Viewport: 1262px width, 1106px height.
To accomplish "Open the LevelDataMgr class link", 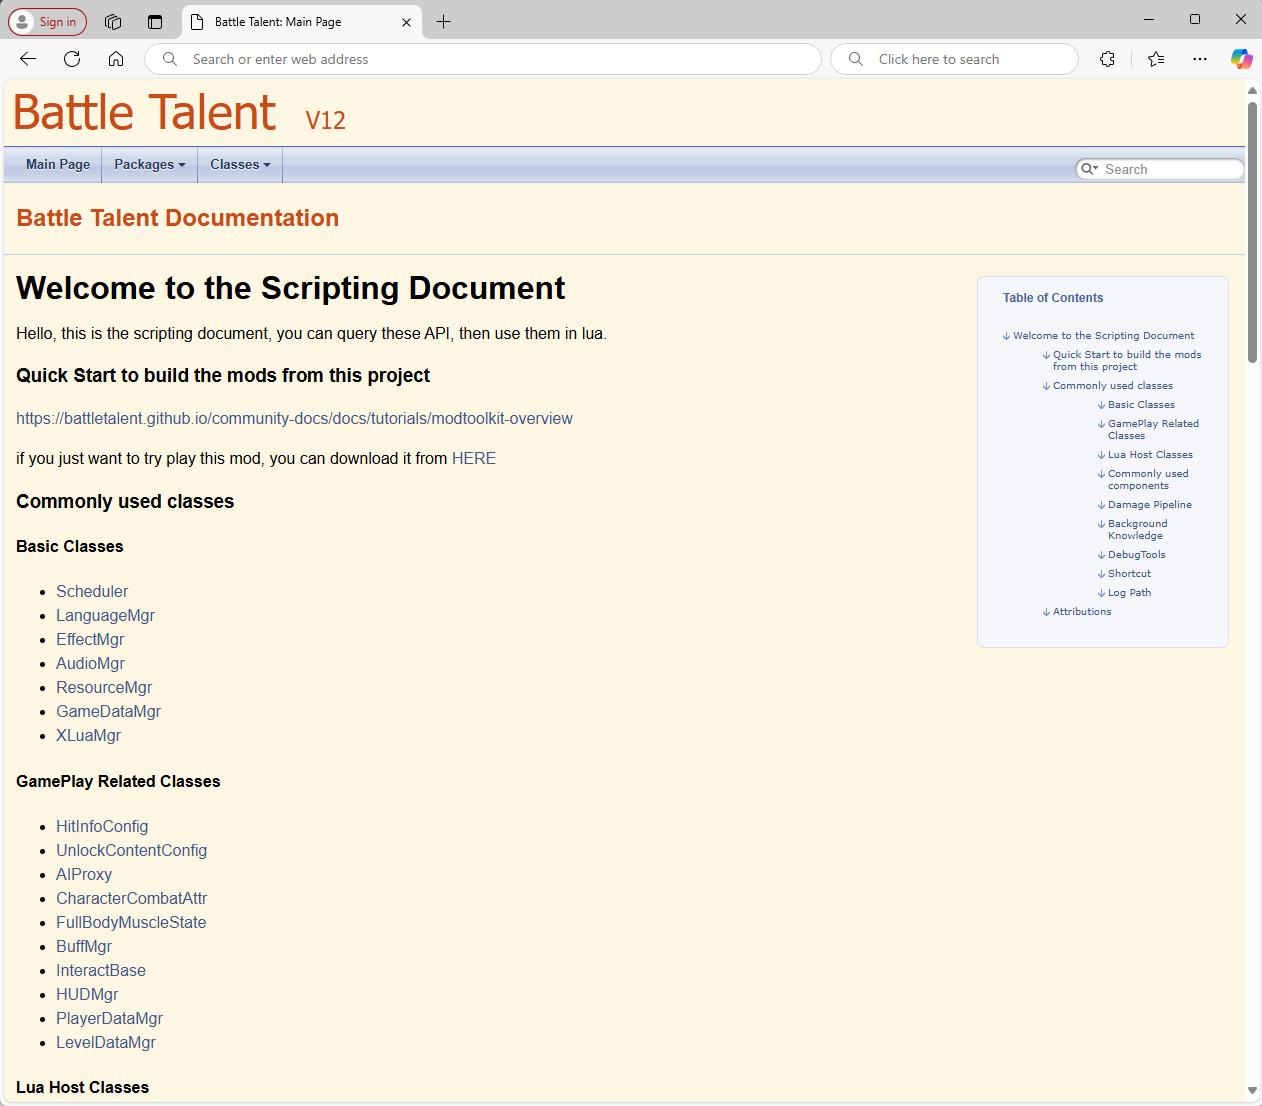I will (106, 1042).
